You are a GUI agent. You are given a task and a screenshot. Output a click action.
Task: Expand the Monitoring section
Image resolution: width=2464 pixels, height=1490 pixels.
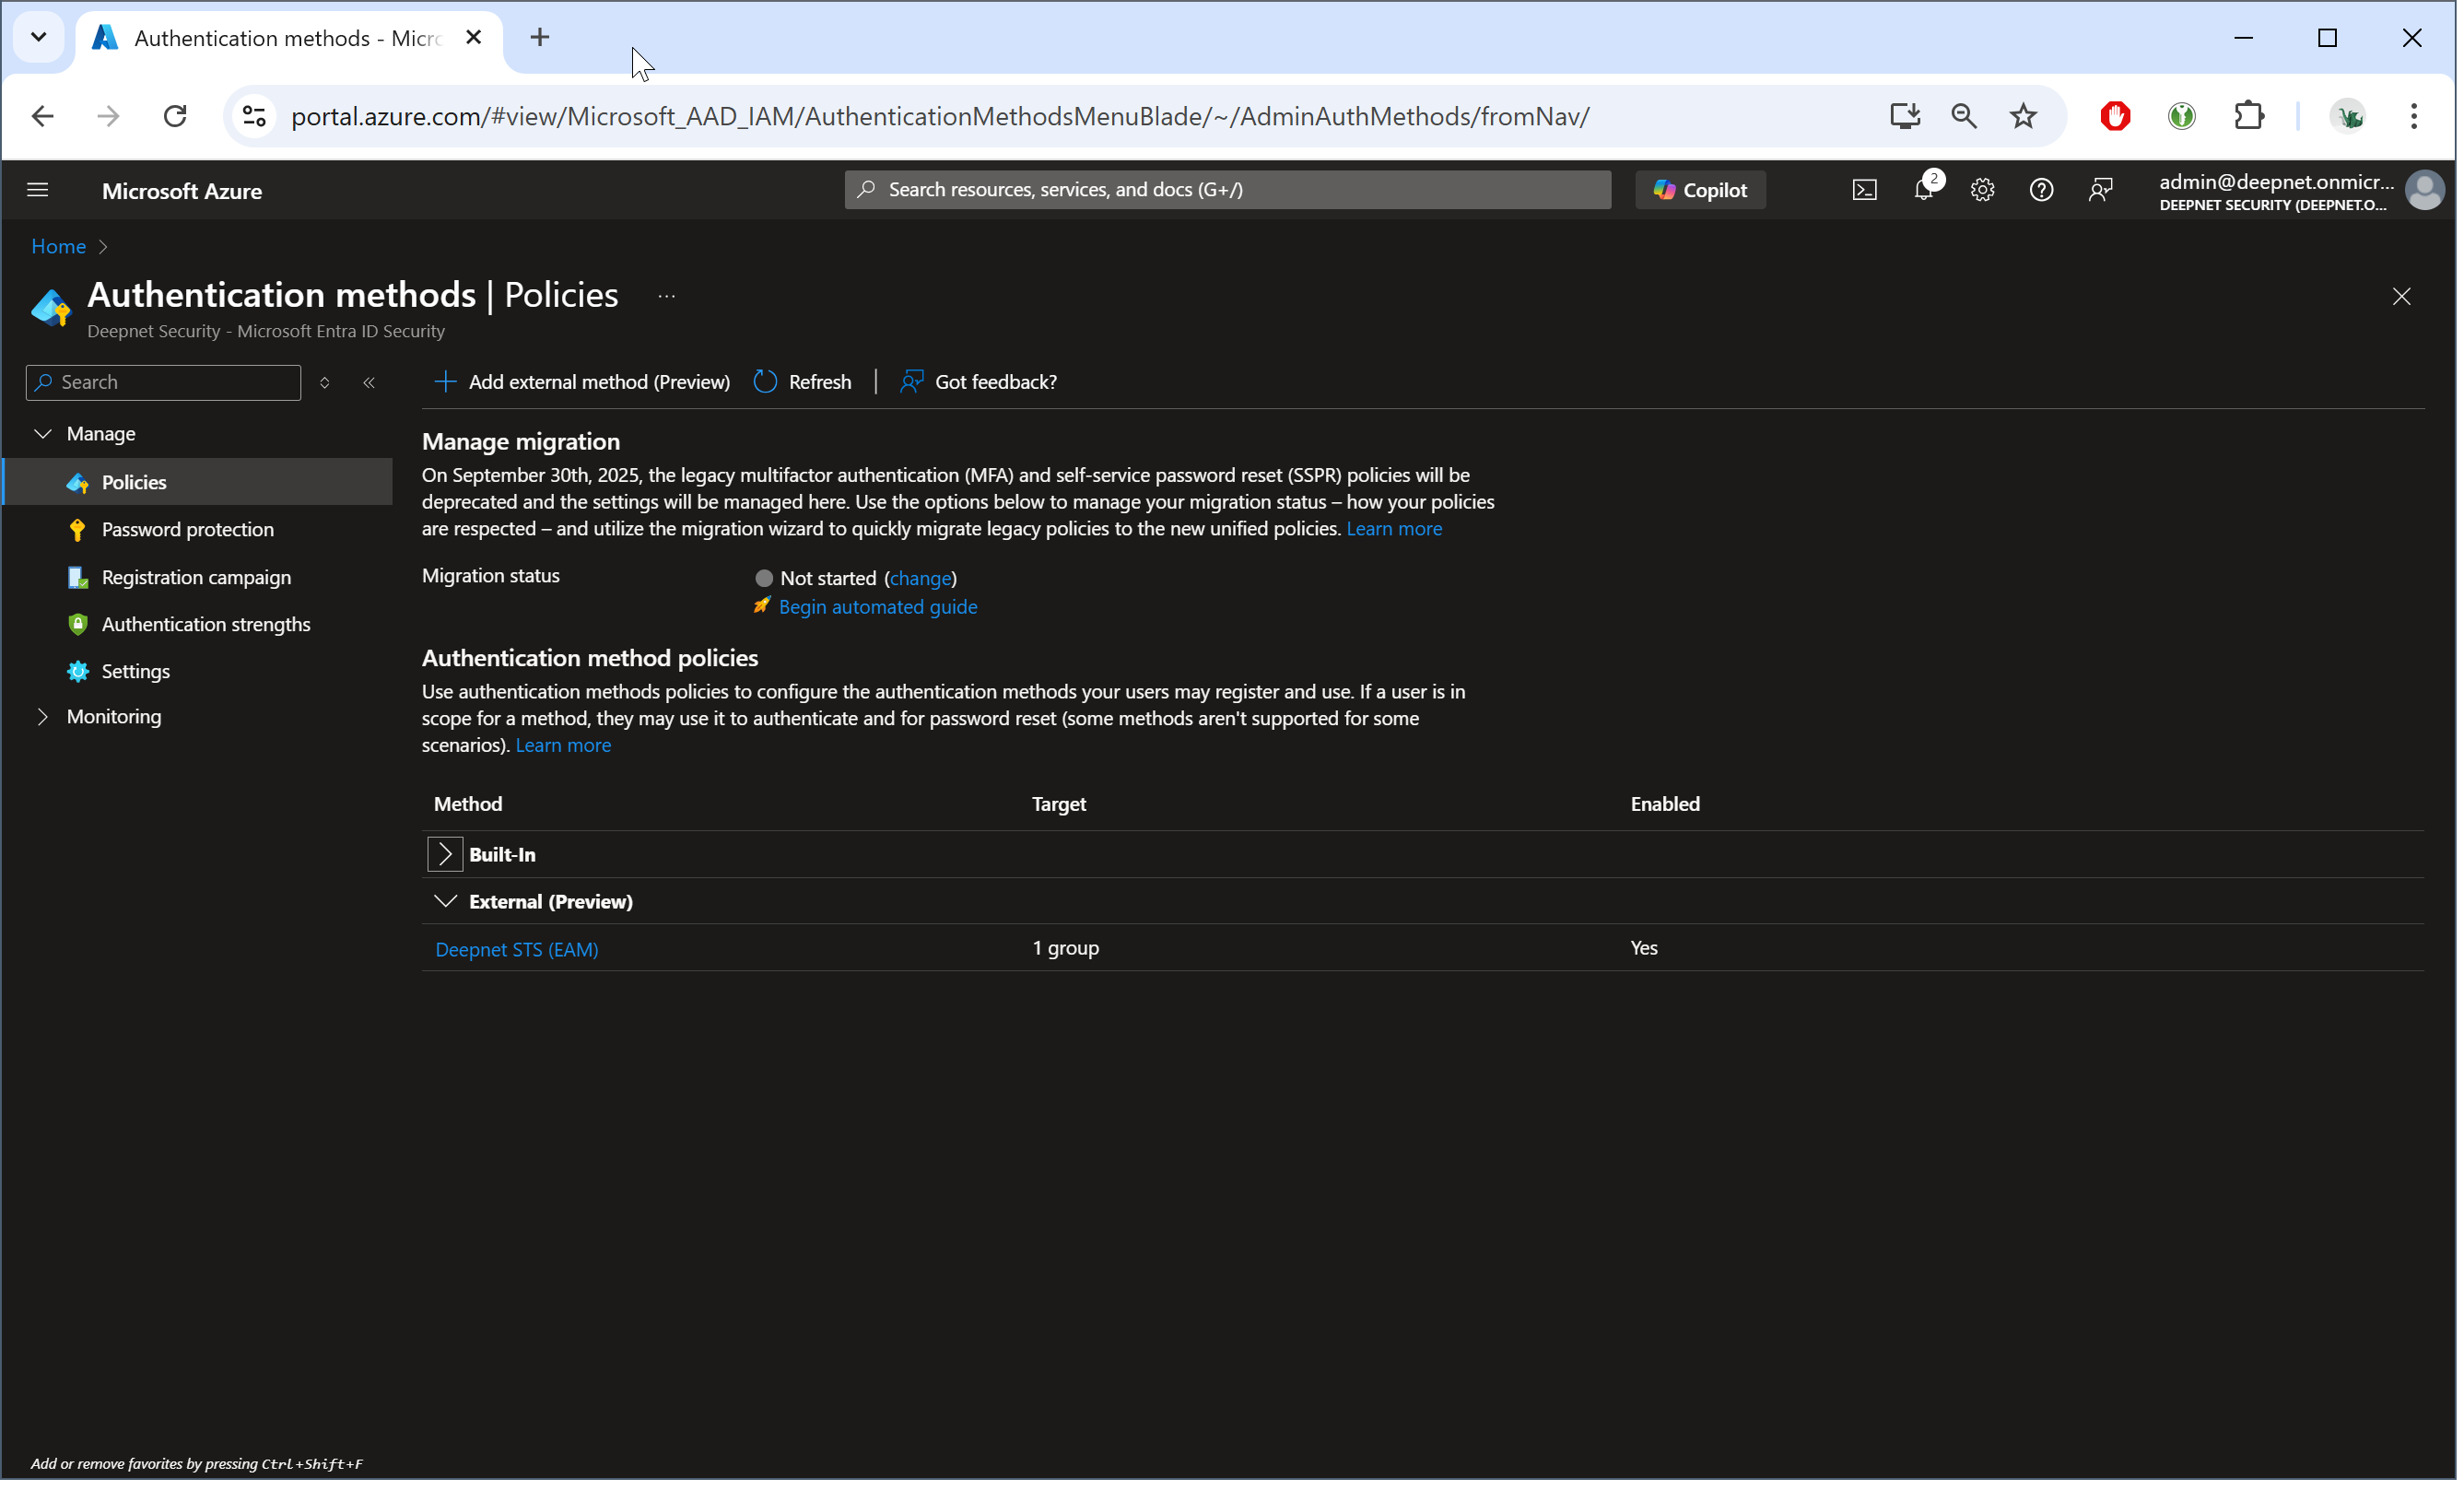pyautogui.click(x=42, y=718)
